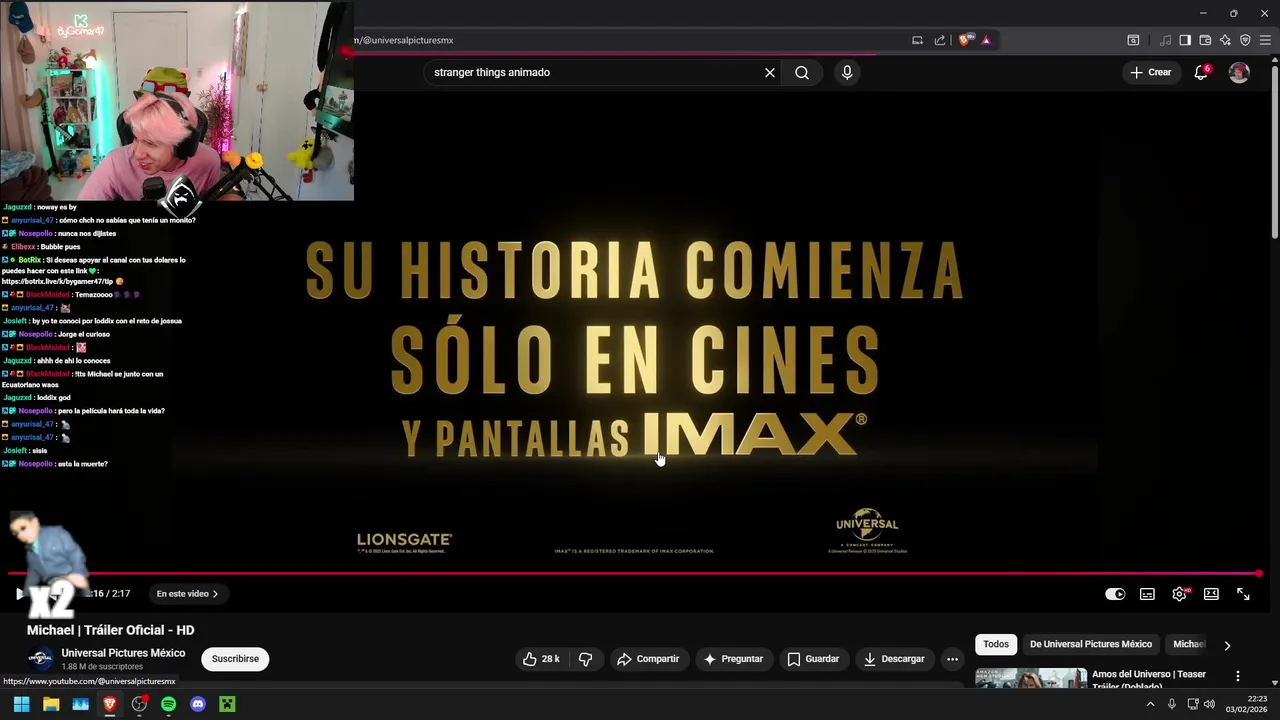Open the Brave Wallet icon
The height and width of the screenshot is (720, 1280).
pyautogui.click(x=1205, y=40)
